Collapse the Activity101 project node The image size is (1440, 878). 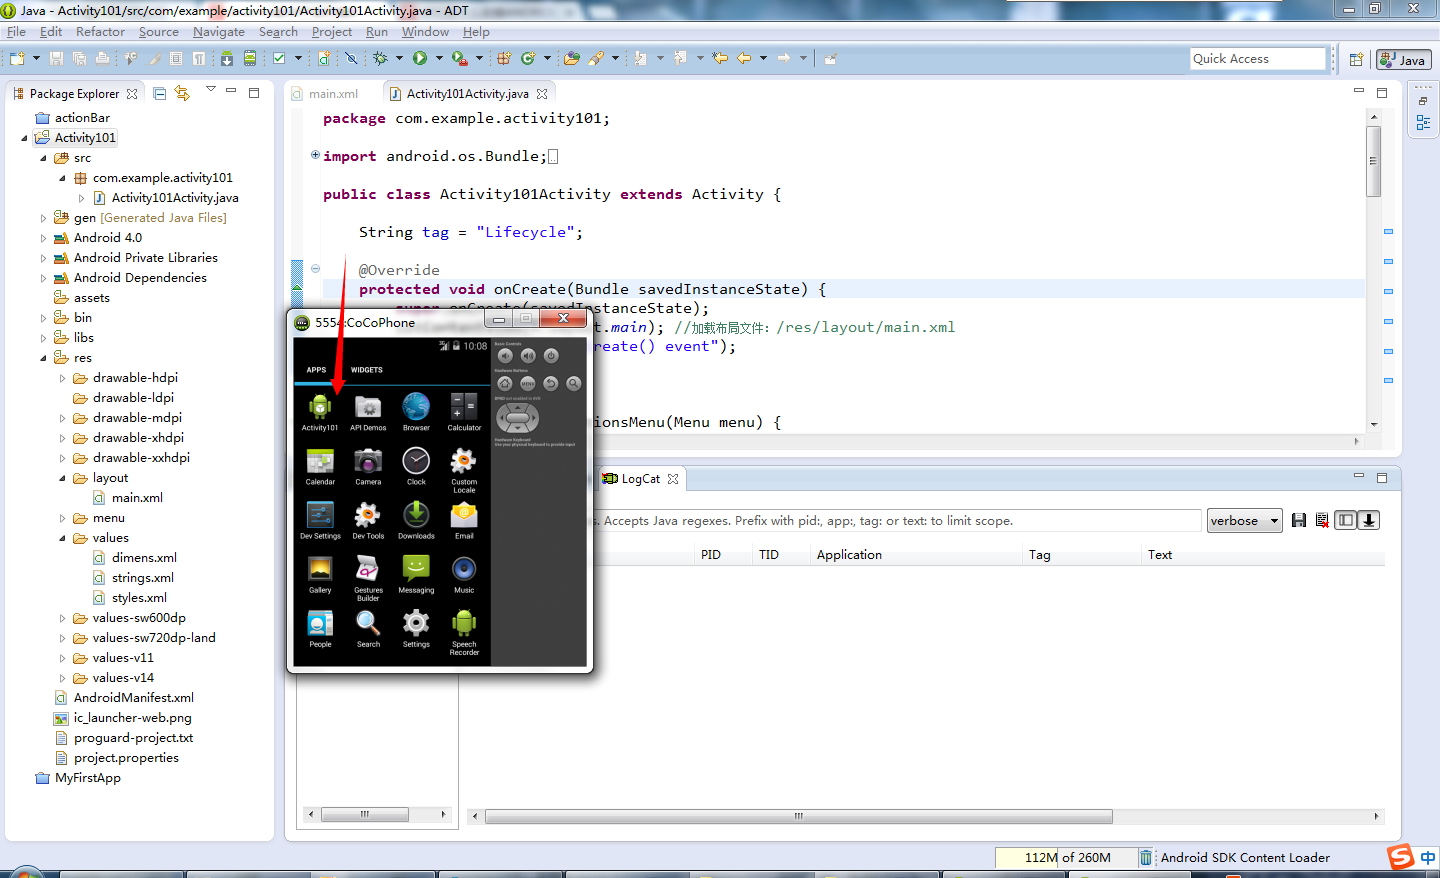(25, 138)
